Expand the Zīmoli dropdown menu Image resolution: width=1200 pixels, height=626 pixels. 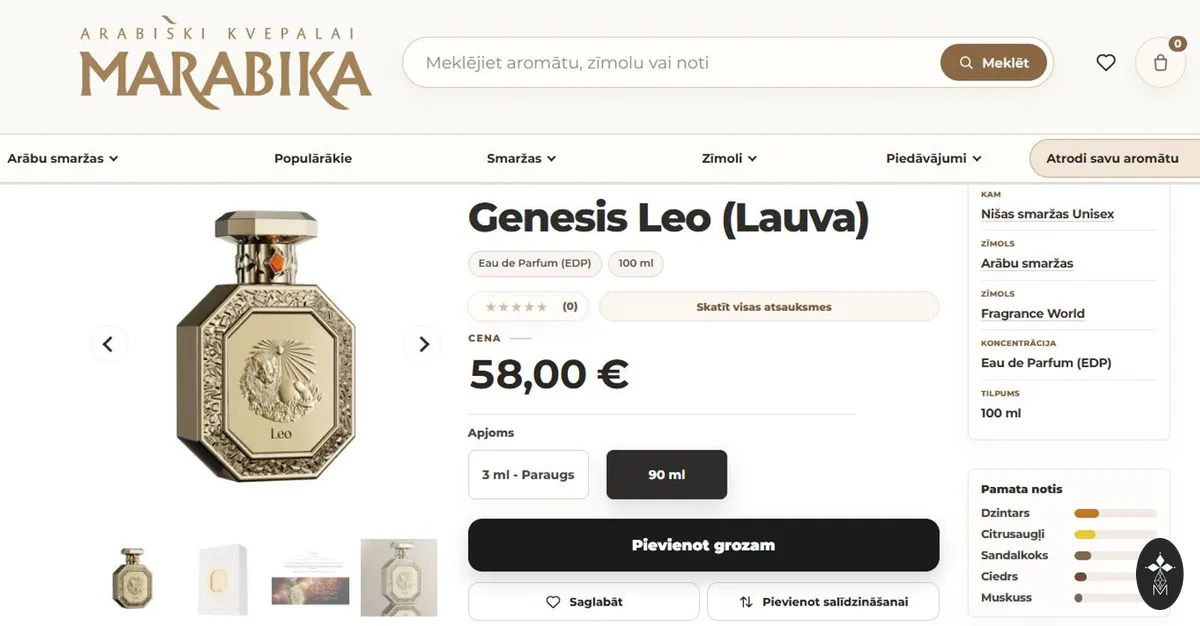pos(729,158)
